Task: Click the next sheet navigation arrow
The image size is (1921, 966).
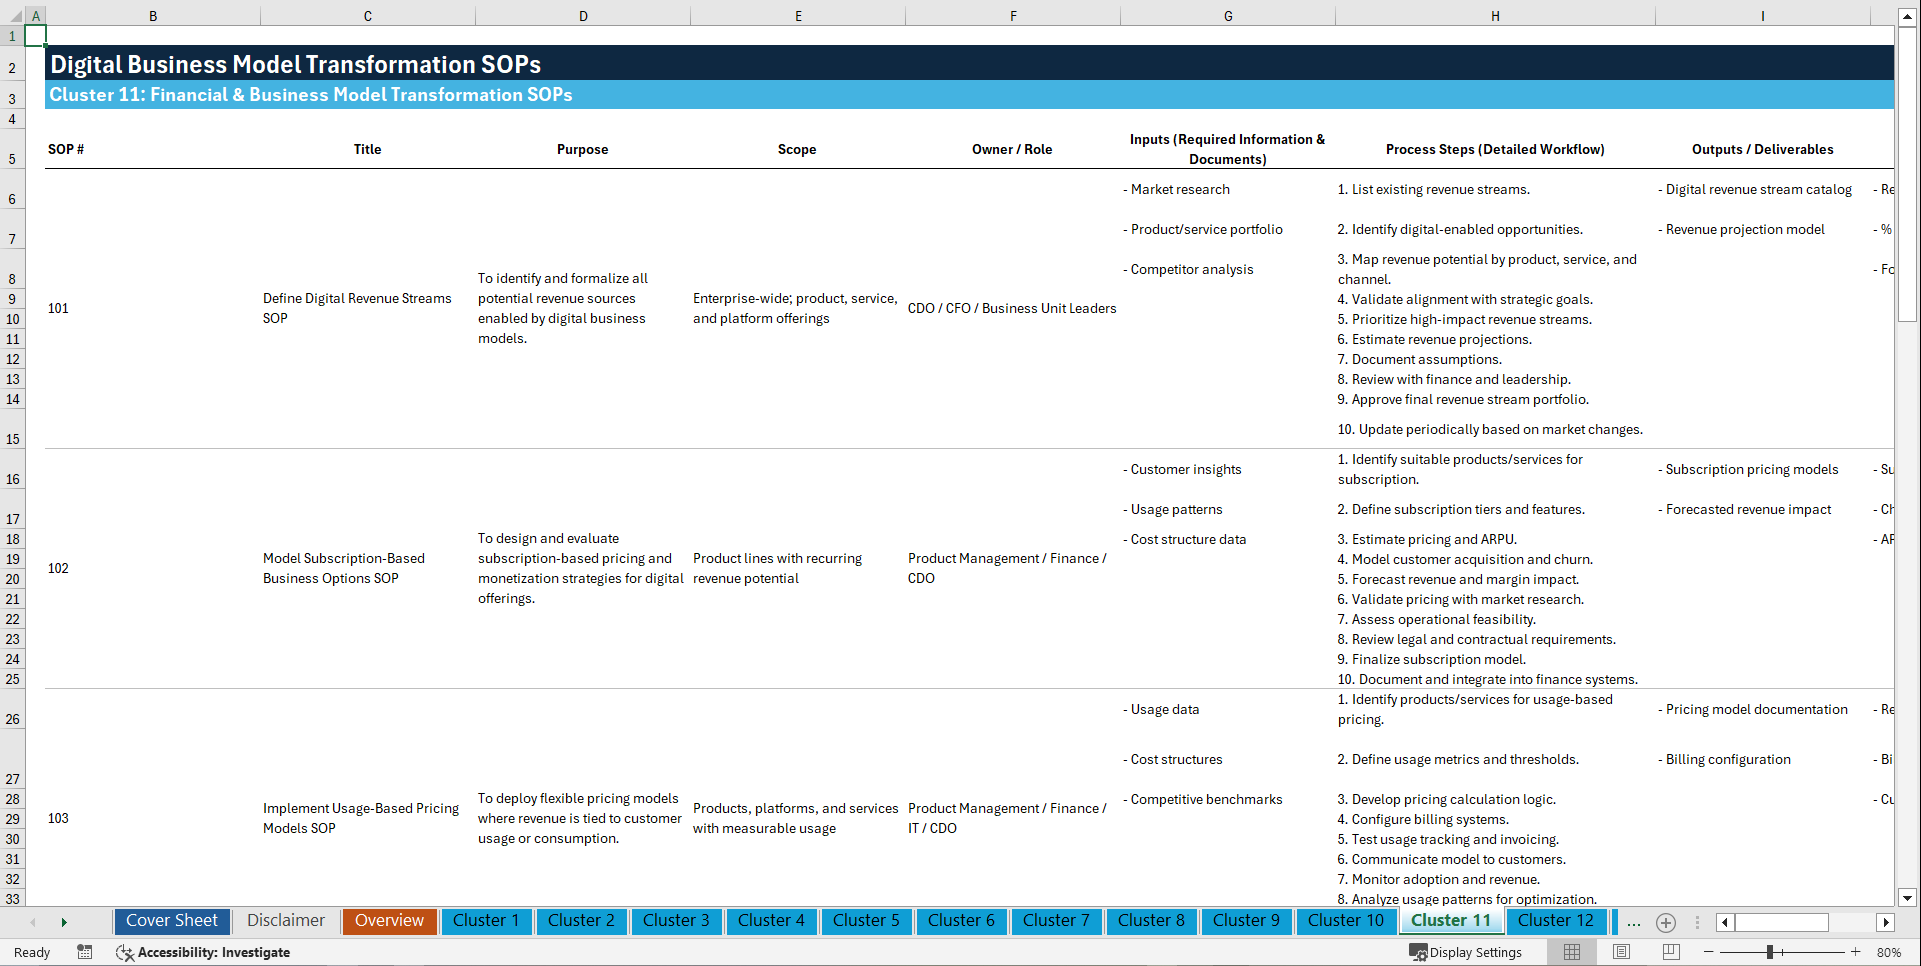Action: (x=64, y=922)
